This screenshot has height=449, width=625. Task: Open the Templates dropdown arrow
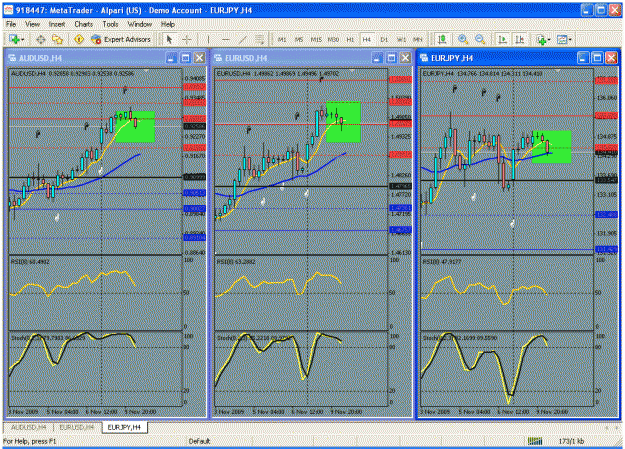click(570, 40)
